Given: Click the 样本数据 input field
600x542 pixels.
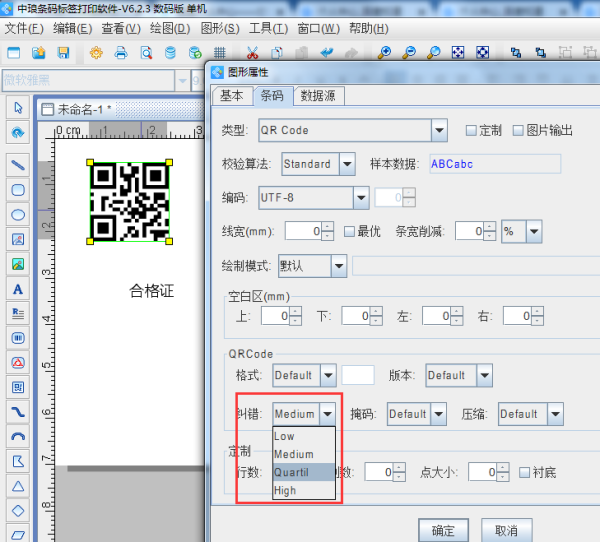Looking at the screenshot, I should pos(494,164).
